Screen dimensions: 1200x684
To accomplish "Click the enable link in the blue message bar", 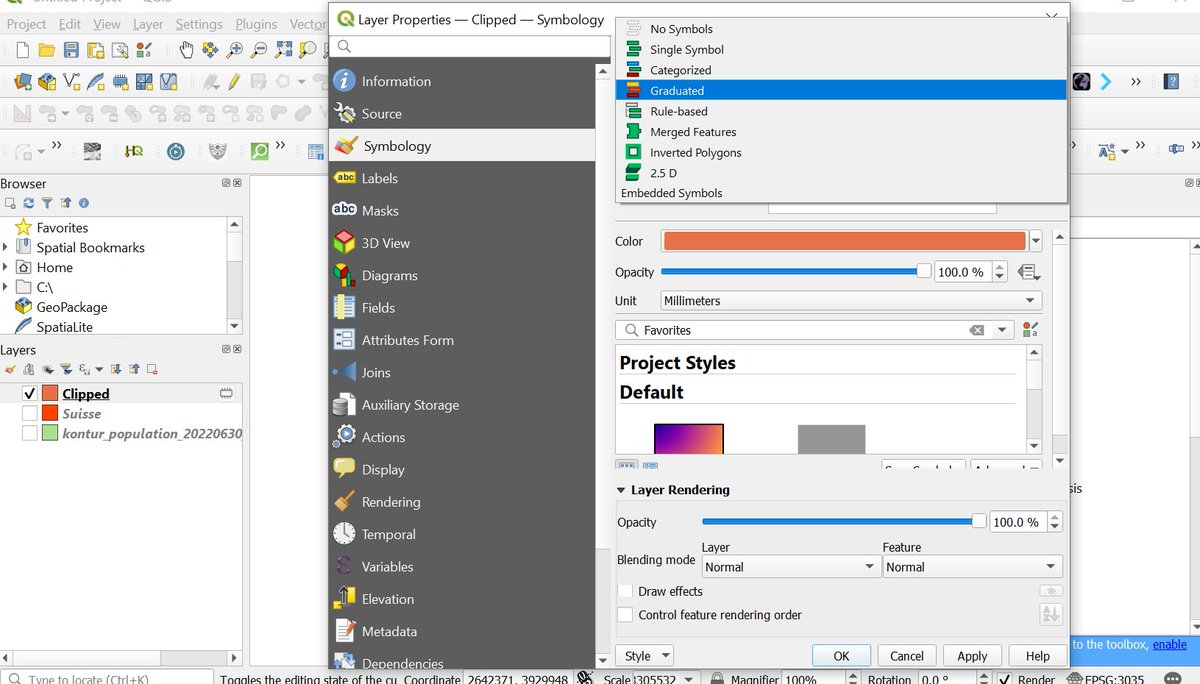I will [1170, 644].
